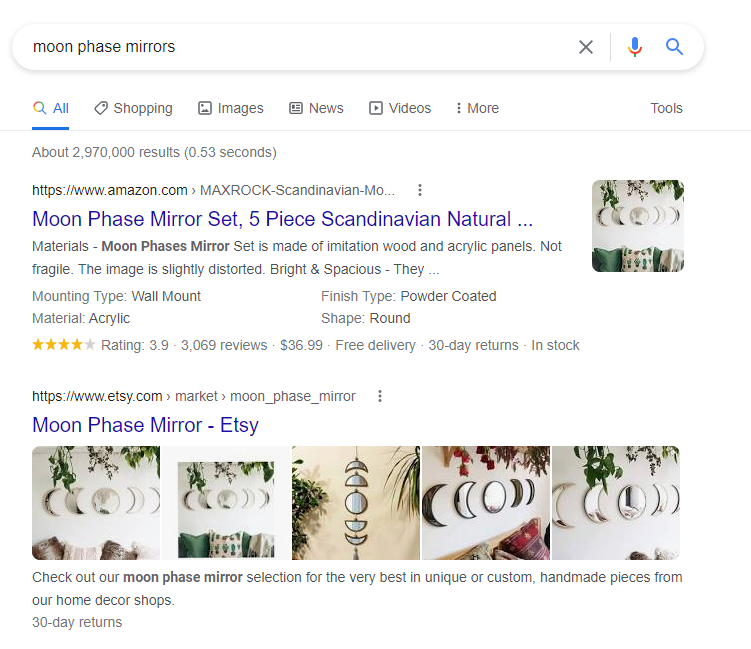751x649 pixels.
Task: Start voice search with the microphone icon
Action: coord(635,47)
